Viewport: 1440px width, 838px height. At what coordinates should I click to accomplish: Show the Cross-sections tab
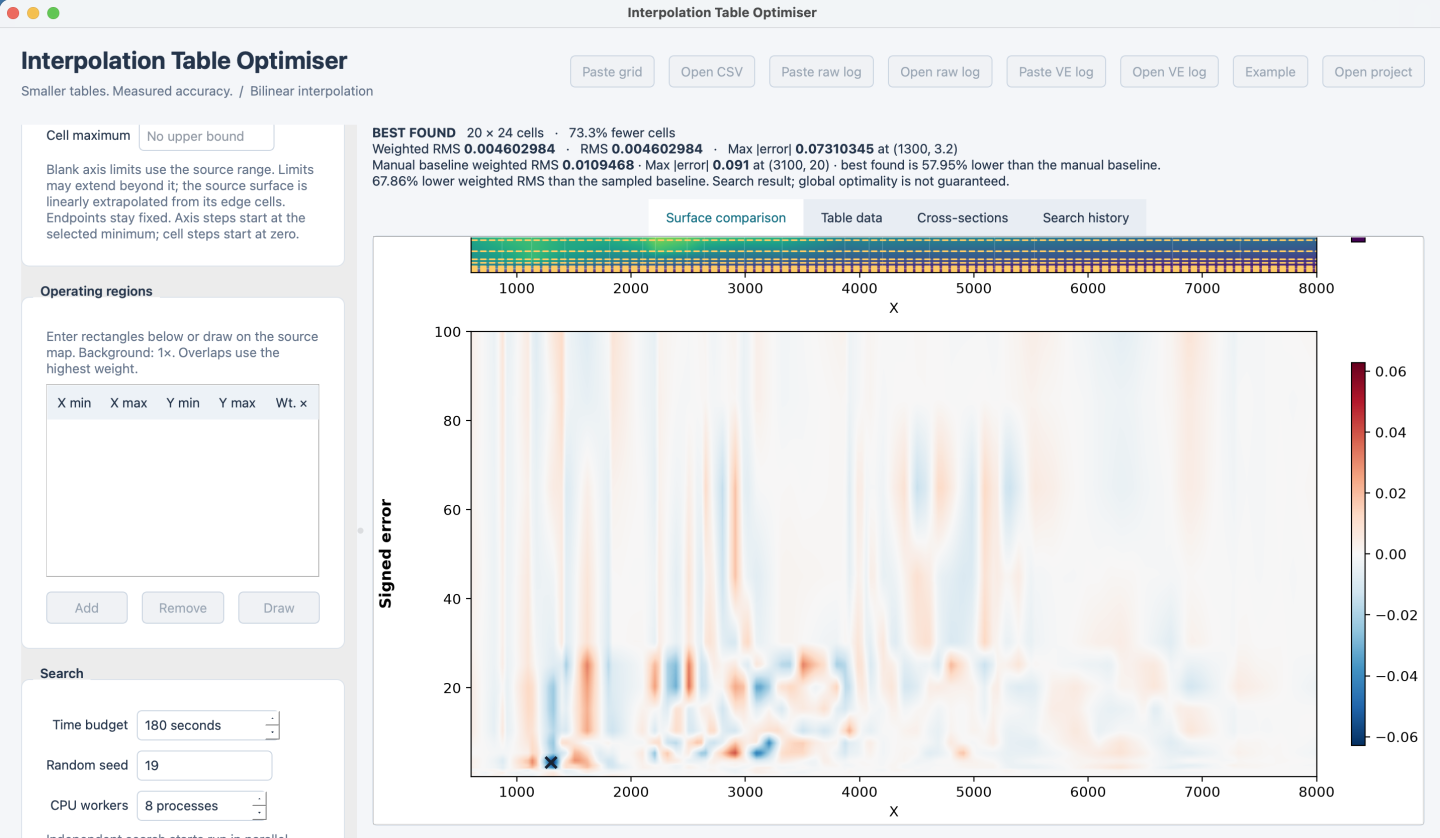coord(962,218)
